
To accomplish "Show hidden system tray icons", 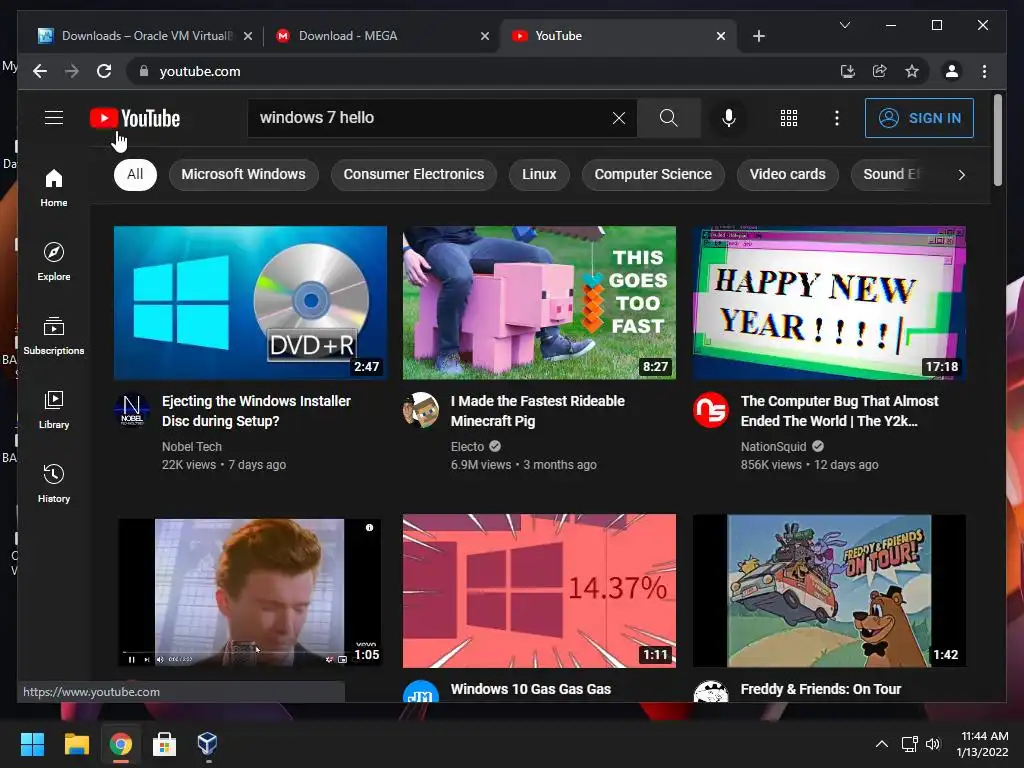I will [x=881, y=744].
